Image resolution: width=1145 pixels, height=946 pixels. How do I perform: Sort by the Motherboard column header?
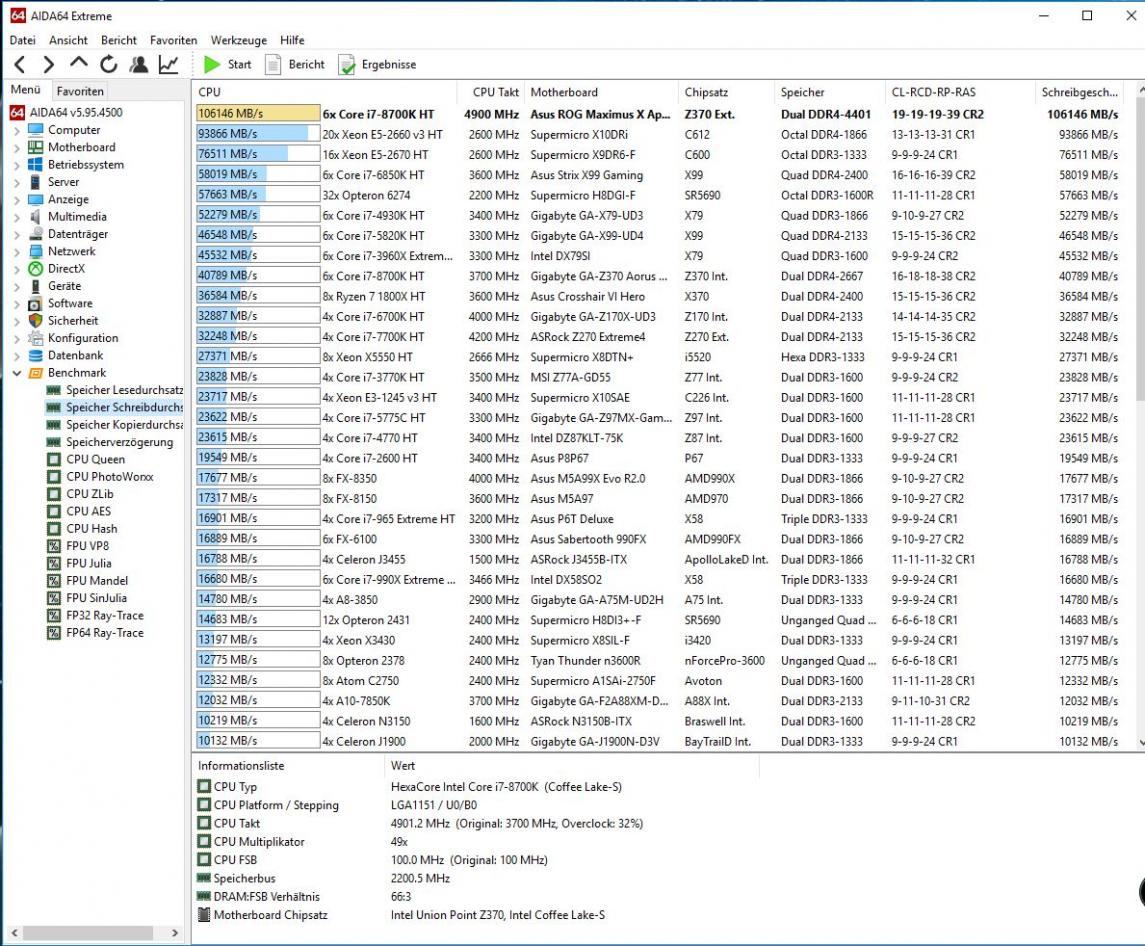click(601, 92)
